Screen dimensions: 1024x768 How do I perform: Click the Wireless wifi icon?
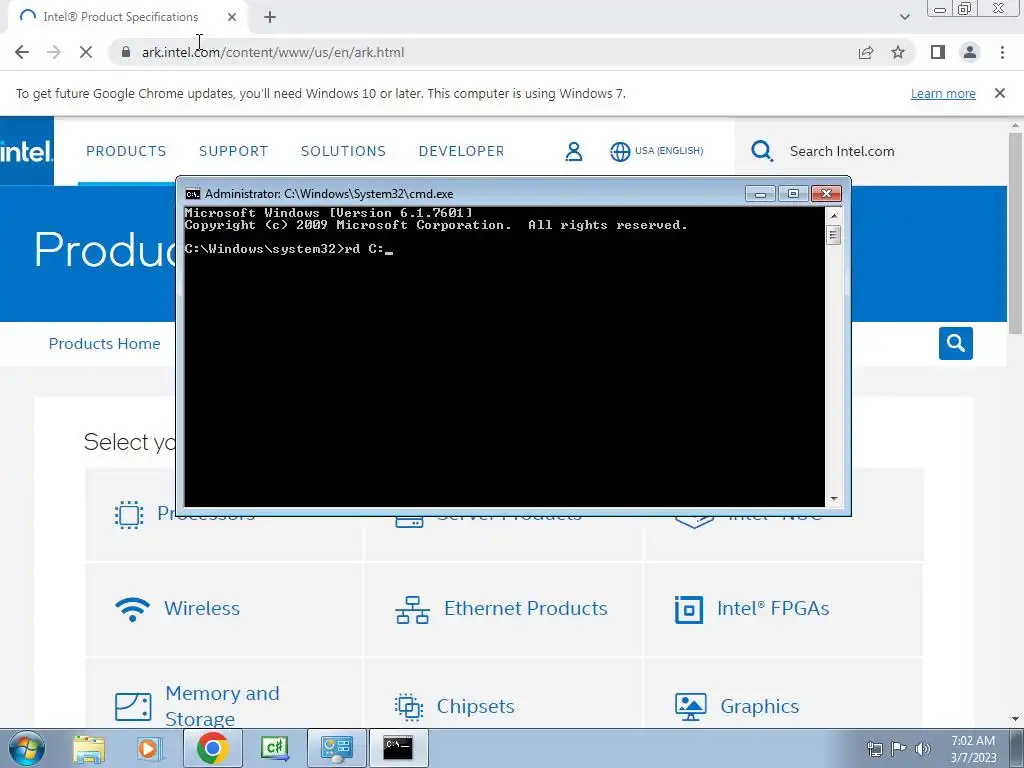click(x=133, y=609)
